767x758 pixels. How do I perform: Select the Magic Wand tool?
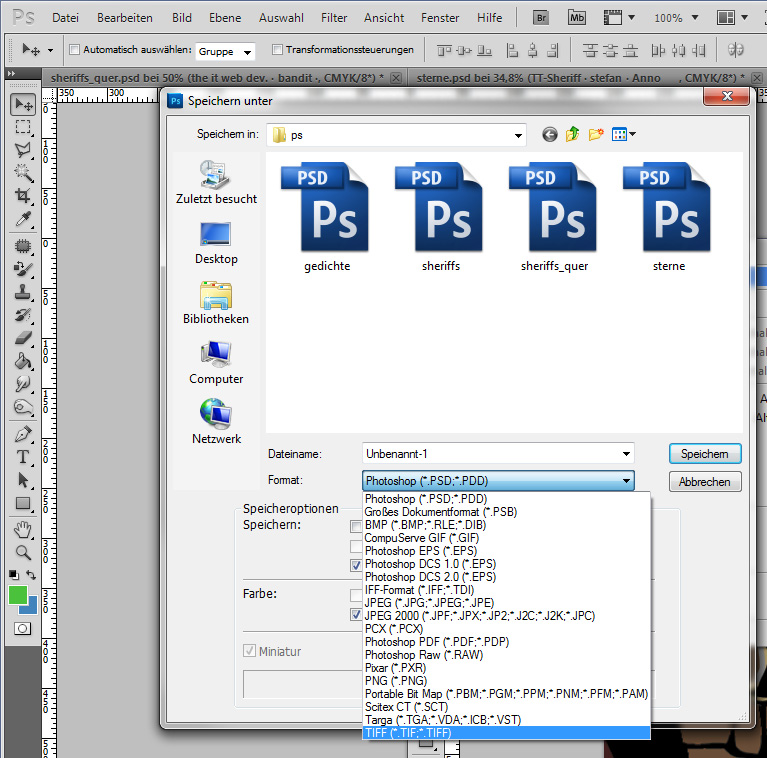[x=23, y=173]
